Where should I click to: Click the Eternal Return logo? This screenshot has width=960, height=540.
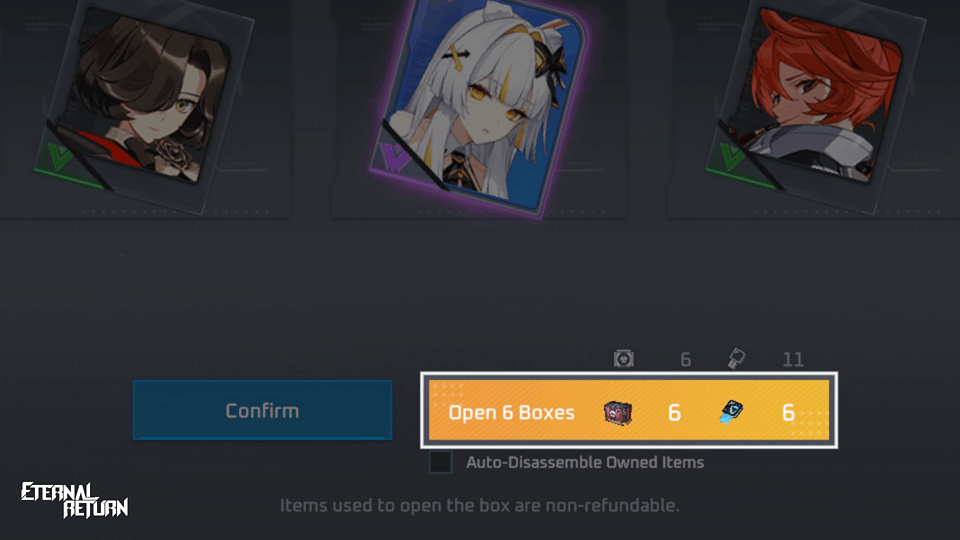click(74, 500)
